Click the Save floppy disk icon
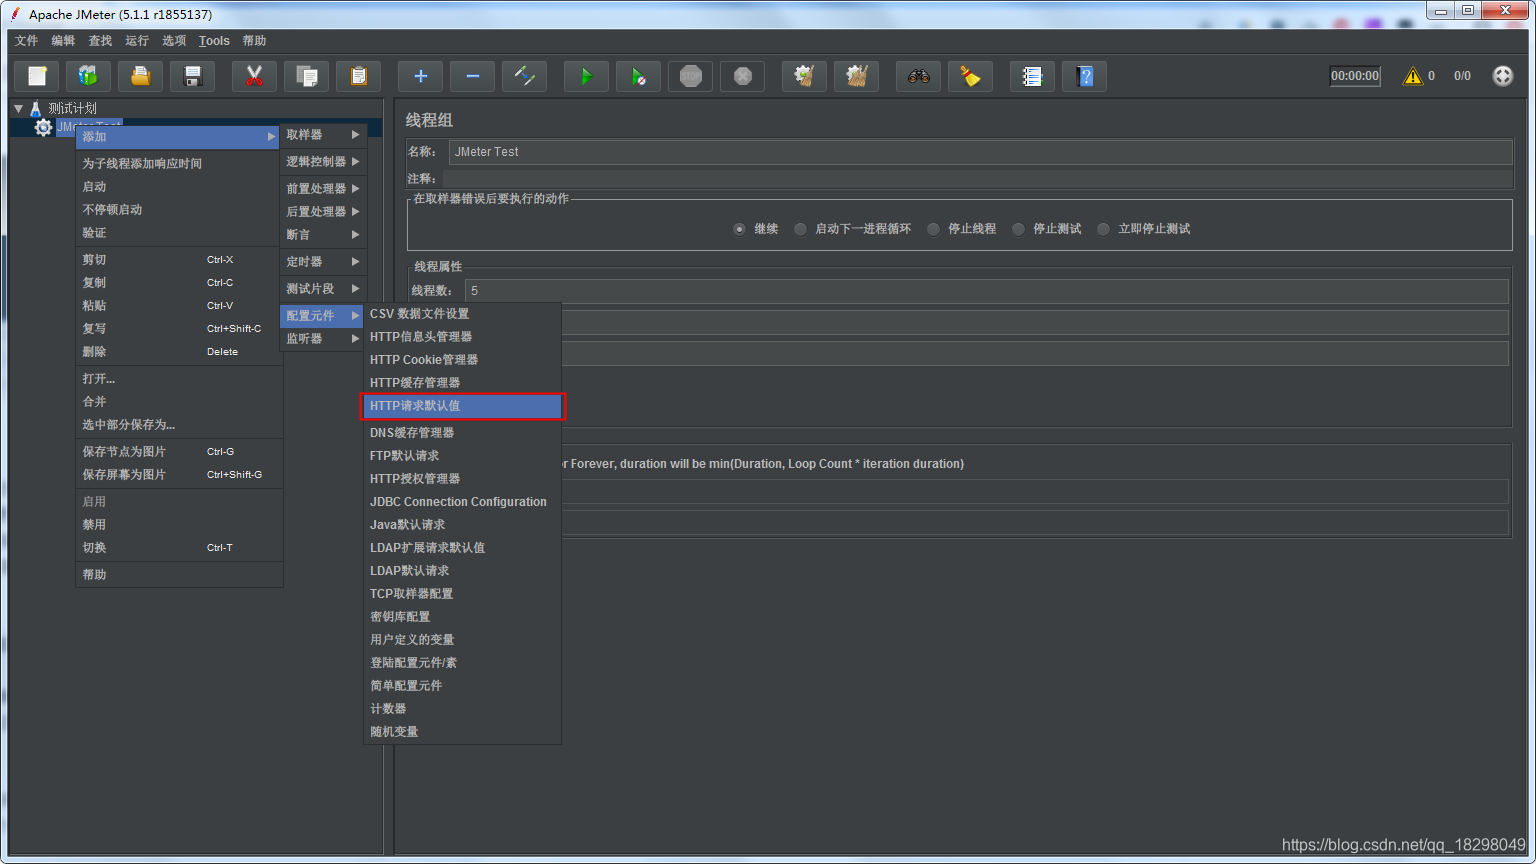This screenshot has width=1536, height=864. [193, 76]
